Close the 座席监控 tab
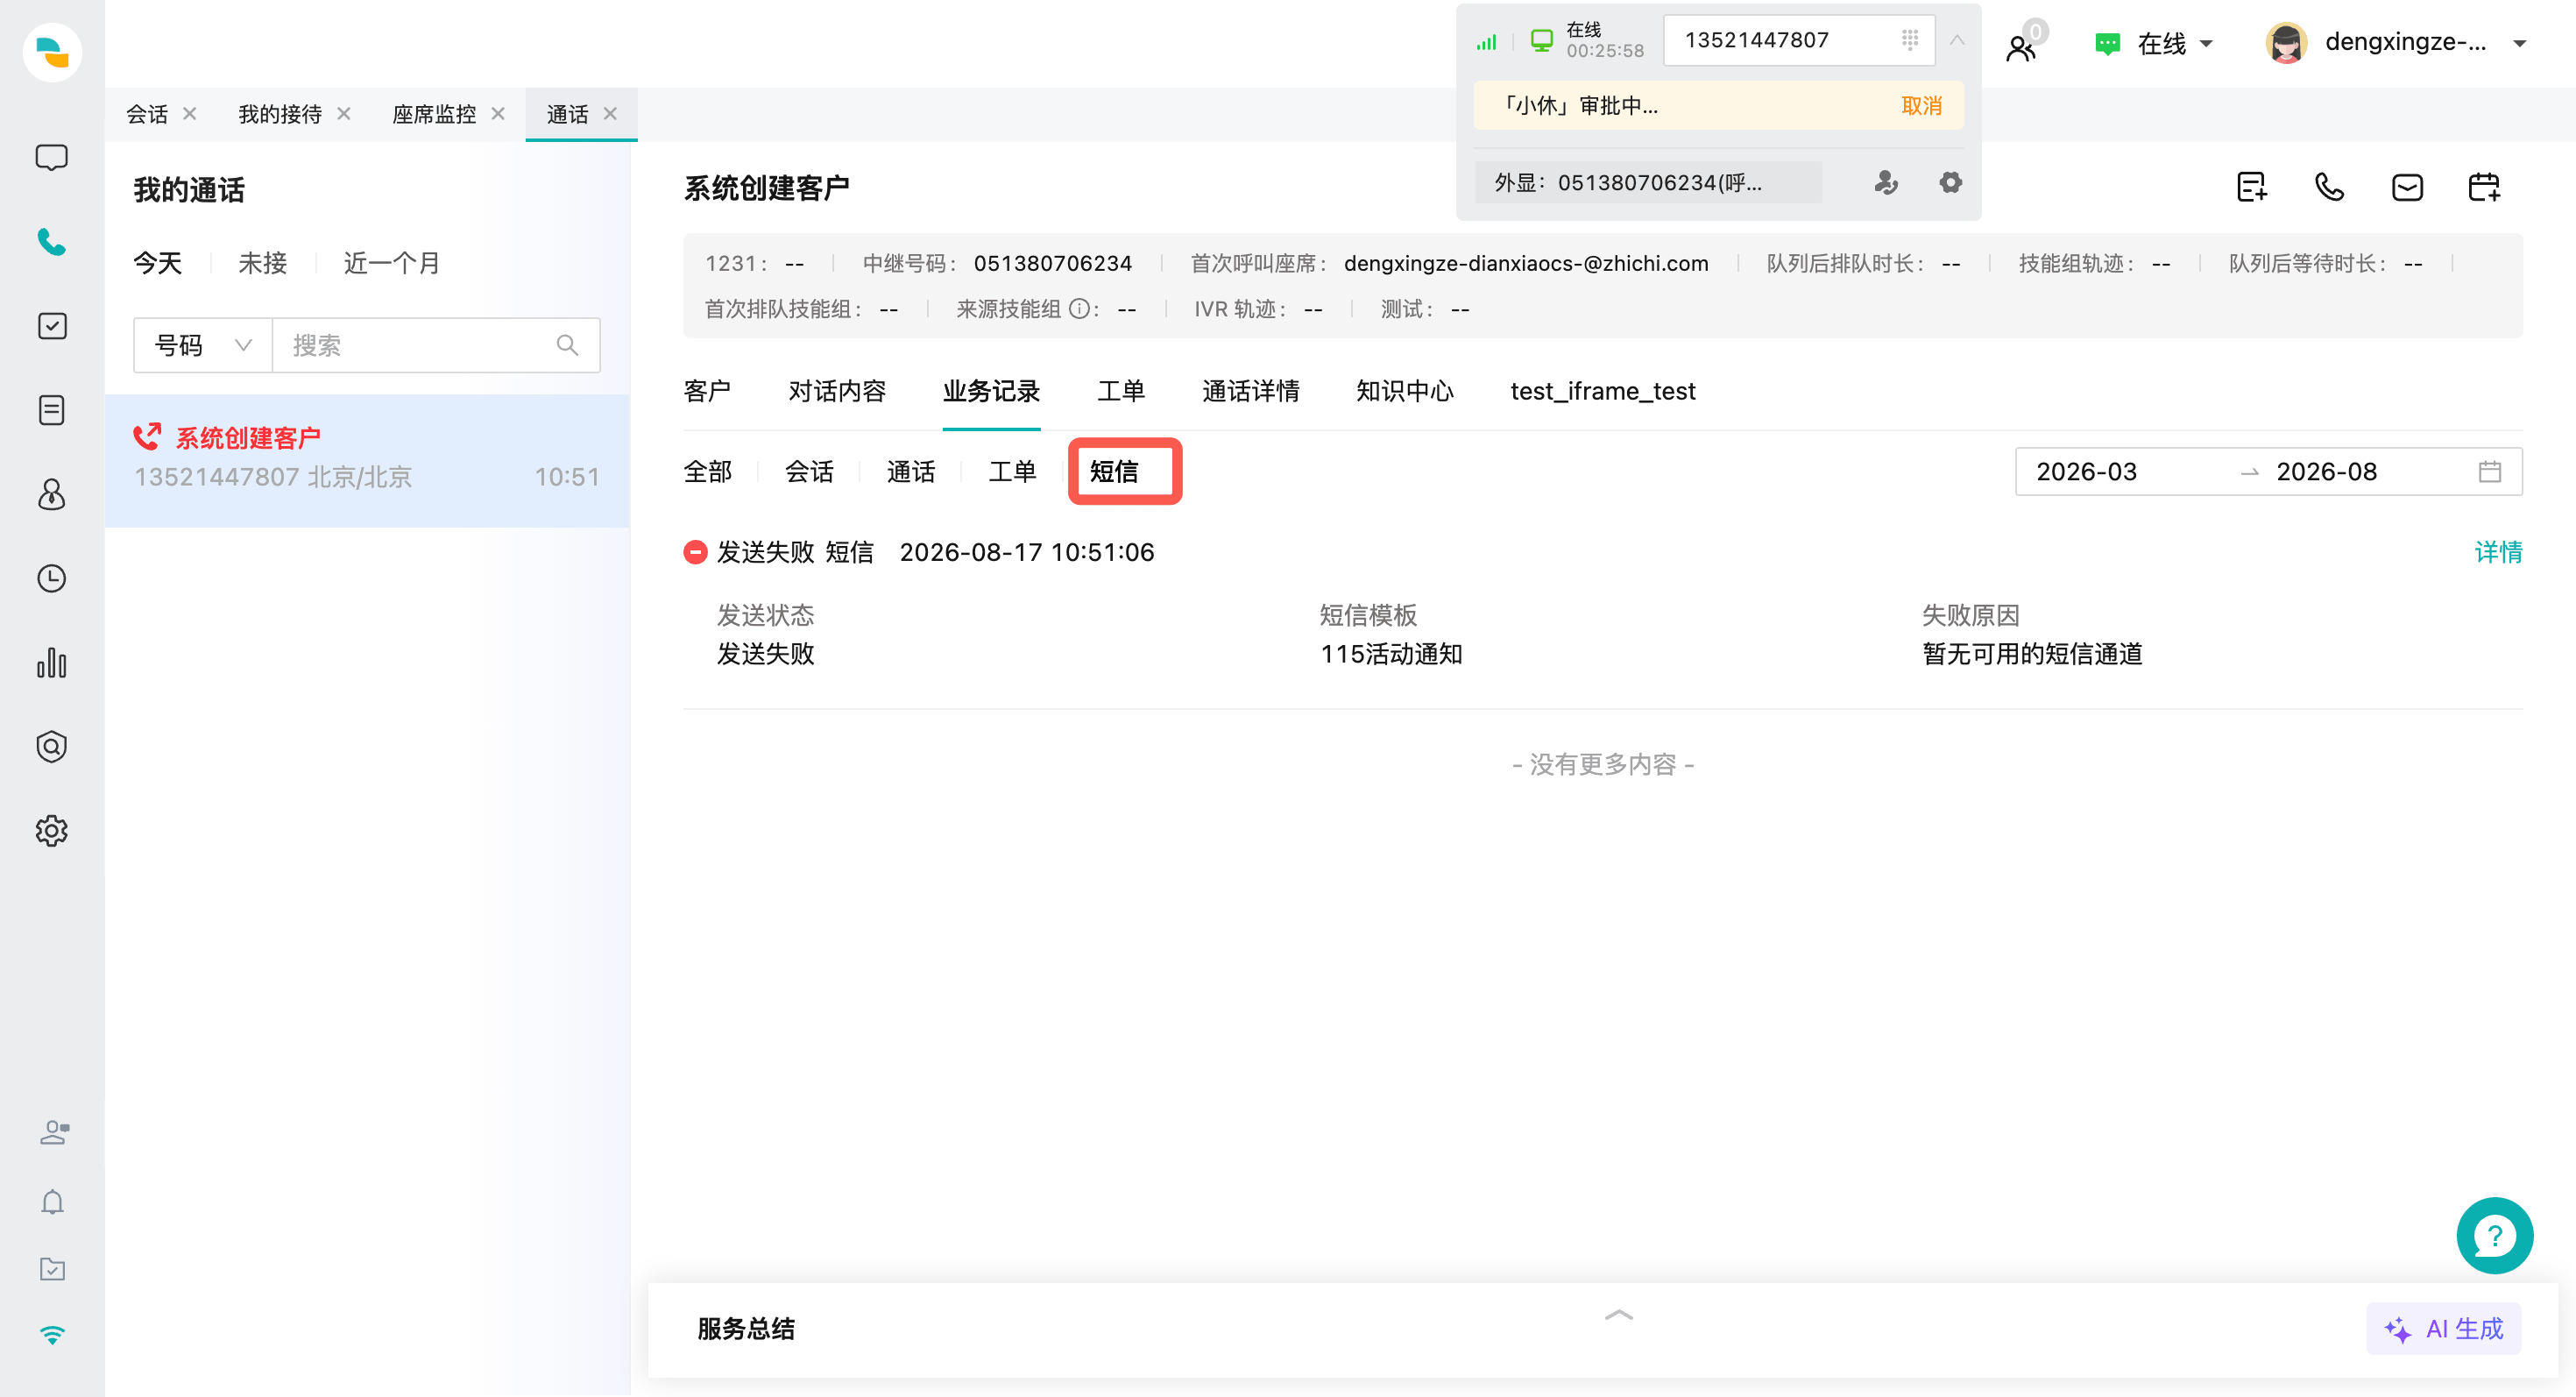 click(x=498, y=113)
